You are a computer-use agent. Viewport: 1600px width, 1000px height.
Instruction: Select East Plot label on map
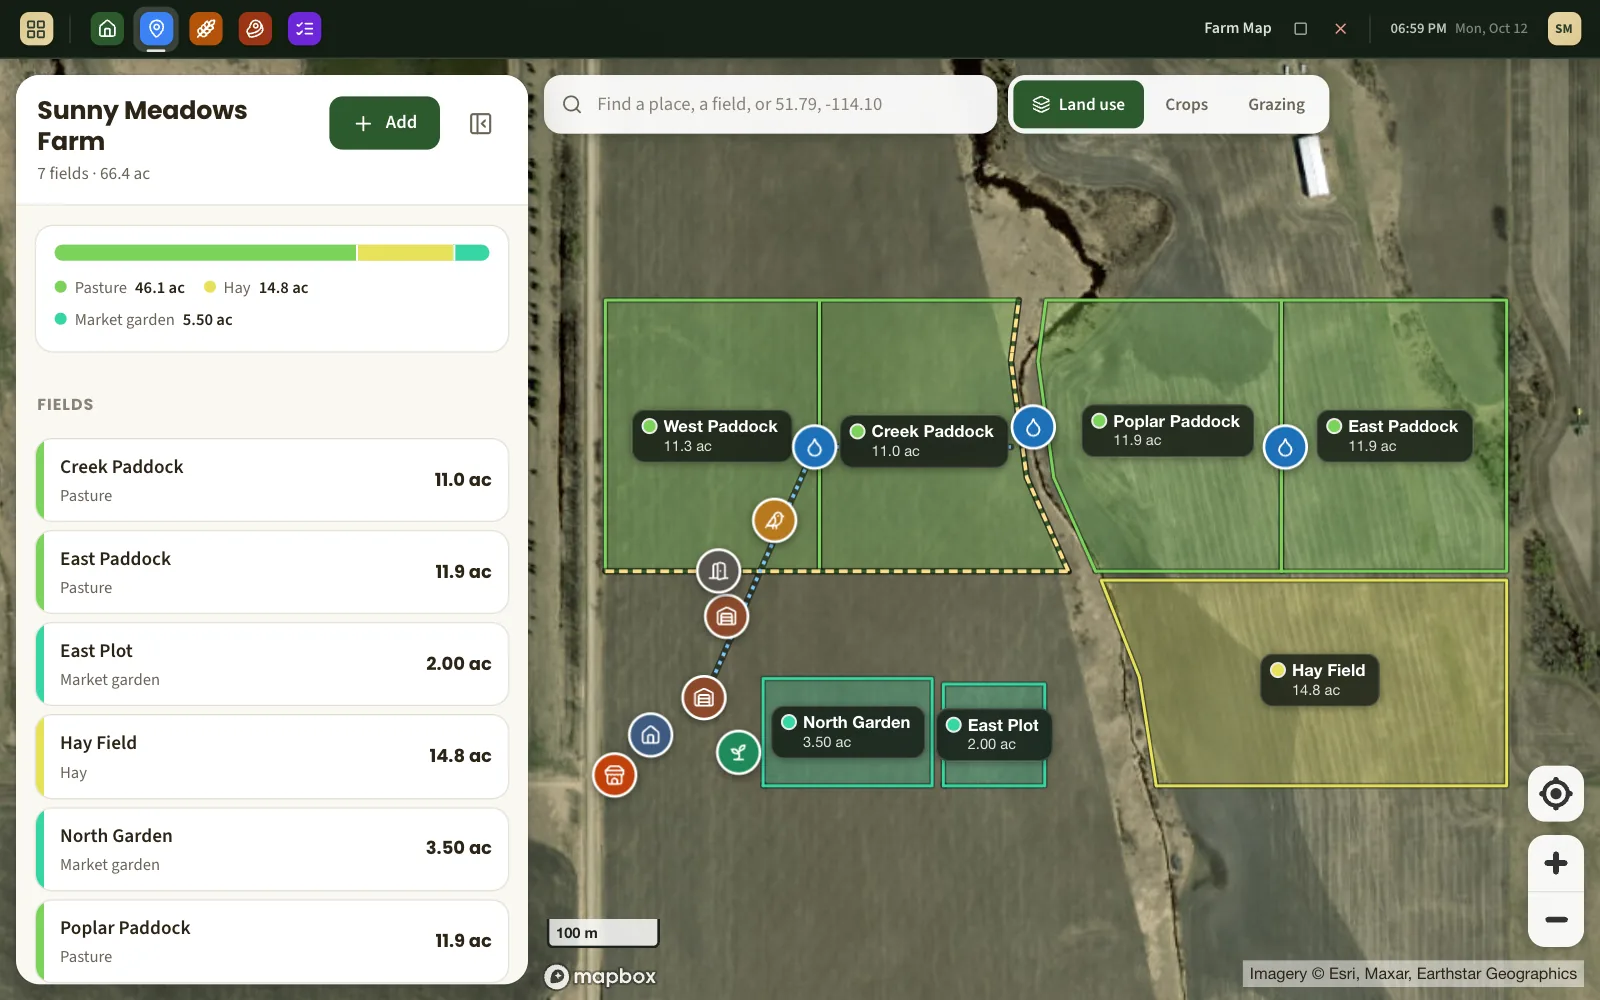[993, 734]
